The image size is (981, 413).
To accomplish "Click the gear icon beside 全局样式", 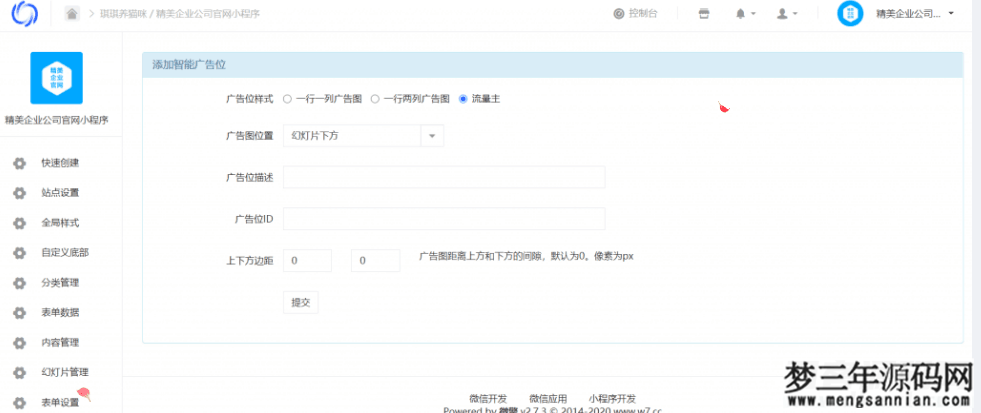I will pyautogui.click(x=19, y=223).
